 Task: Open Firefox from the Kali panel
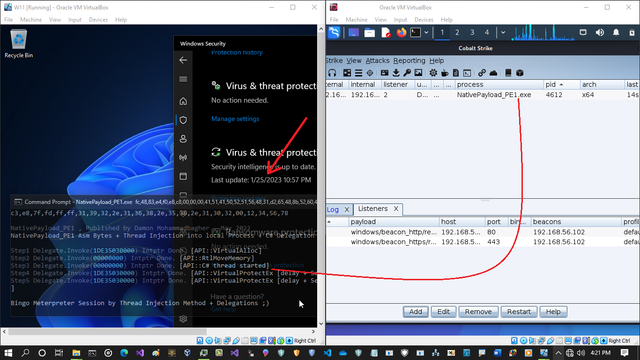(401, 33)
